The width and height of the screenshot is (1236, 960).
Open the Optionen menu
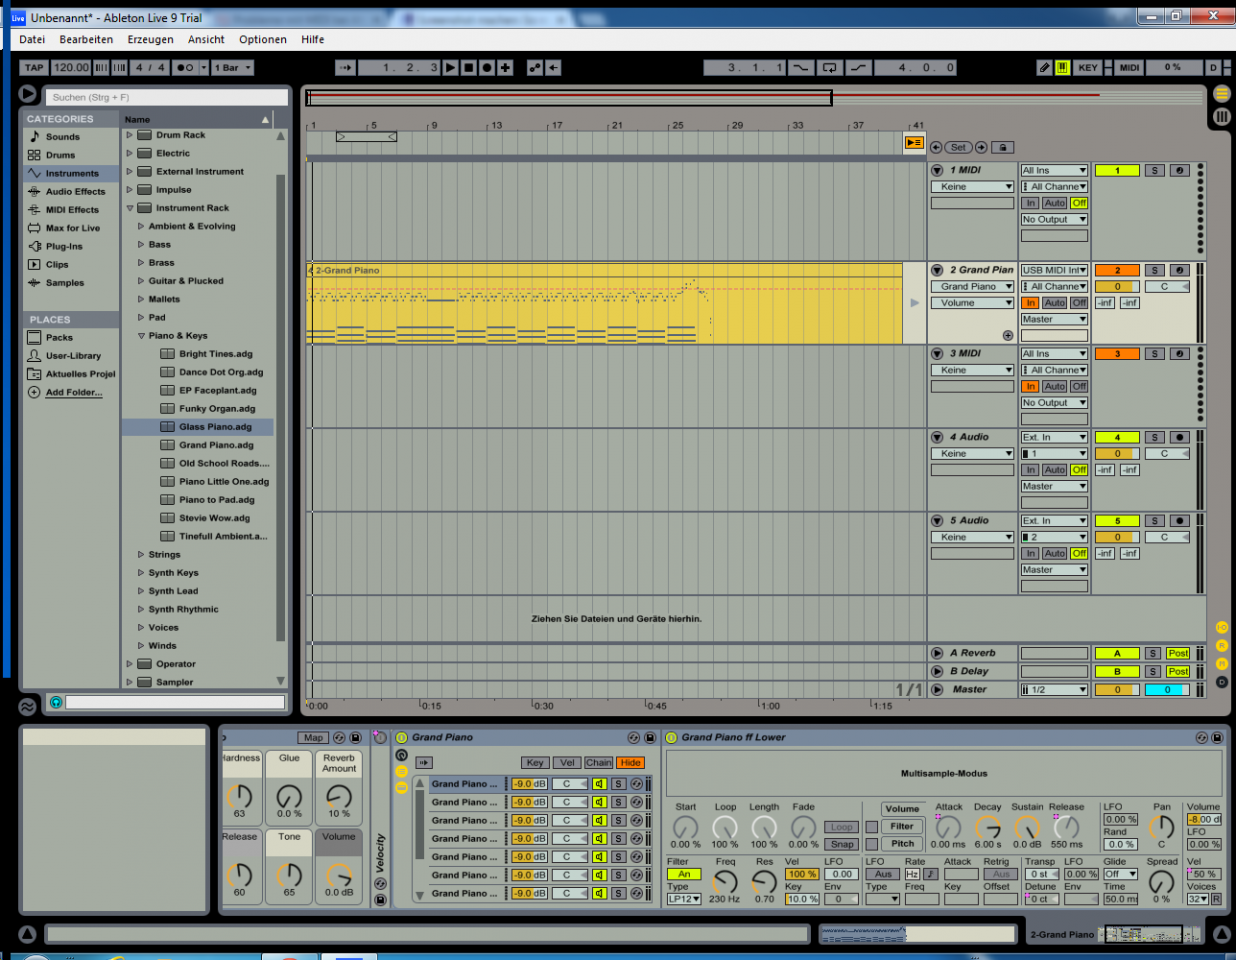coord(263,40)
